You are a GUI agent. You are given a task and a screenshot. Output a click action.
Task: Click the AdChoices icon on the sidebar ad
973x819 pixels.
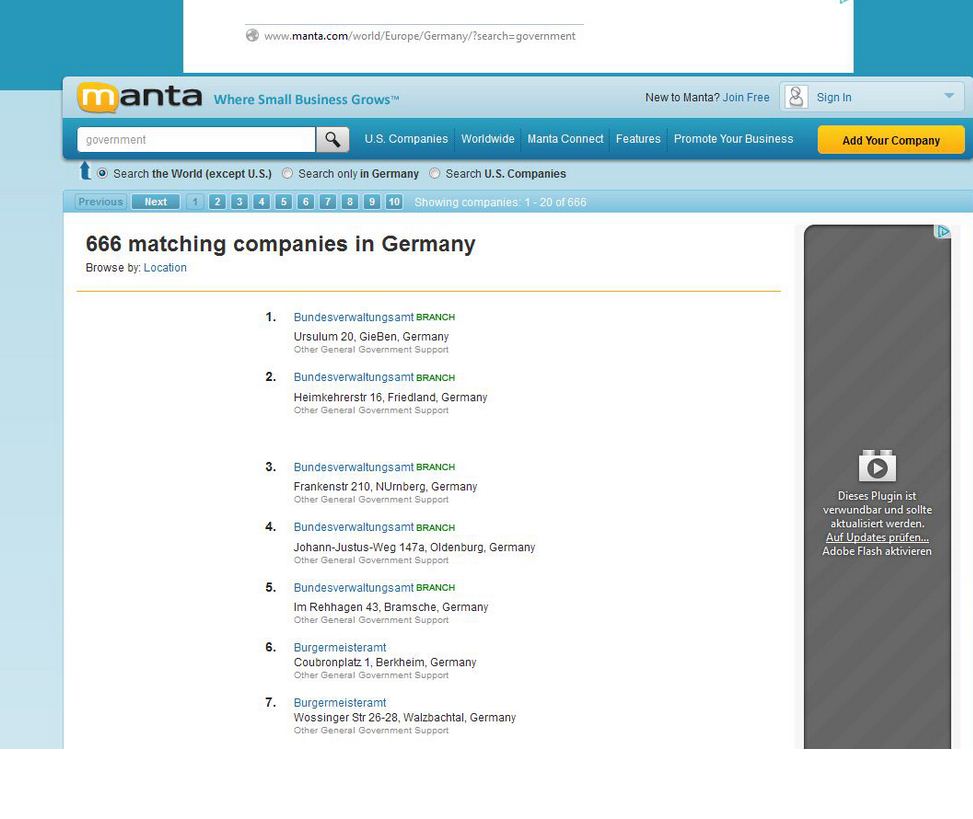tap(942, 232)
